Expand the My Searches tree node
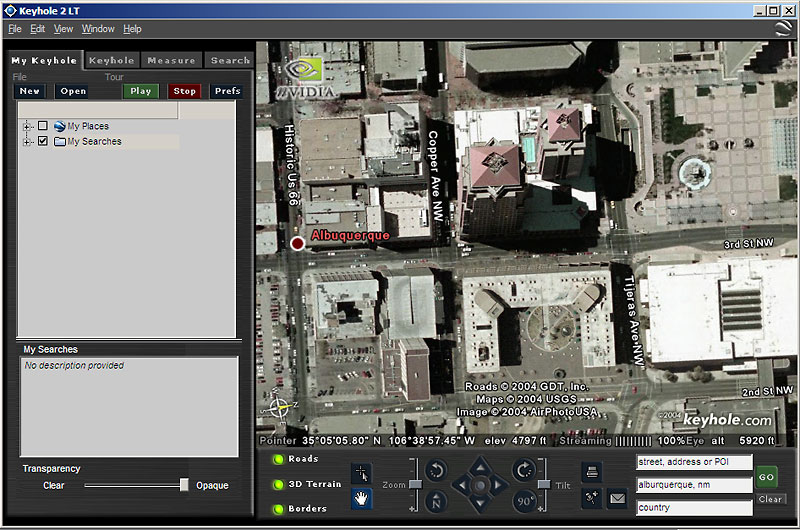Viewport: 800px width, 530px height. pyautogui.click(x=27, y=142)
